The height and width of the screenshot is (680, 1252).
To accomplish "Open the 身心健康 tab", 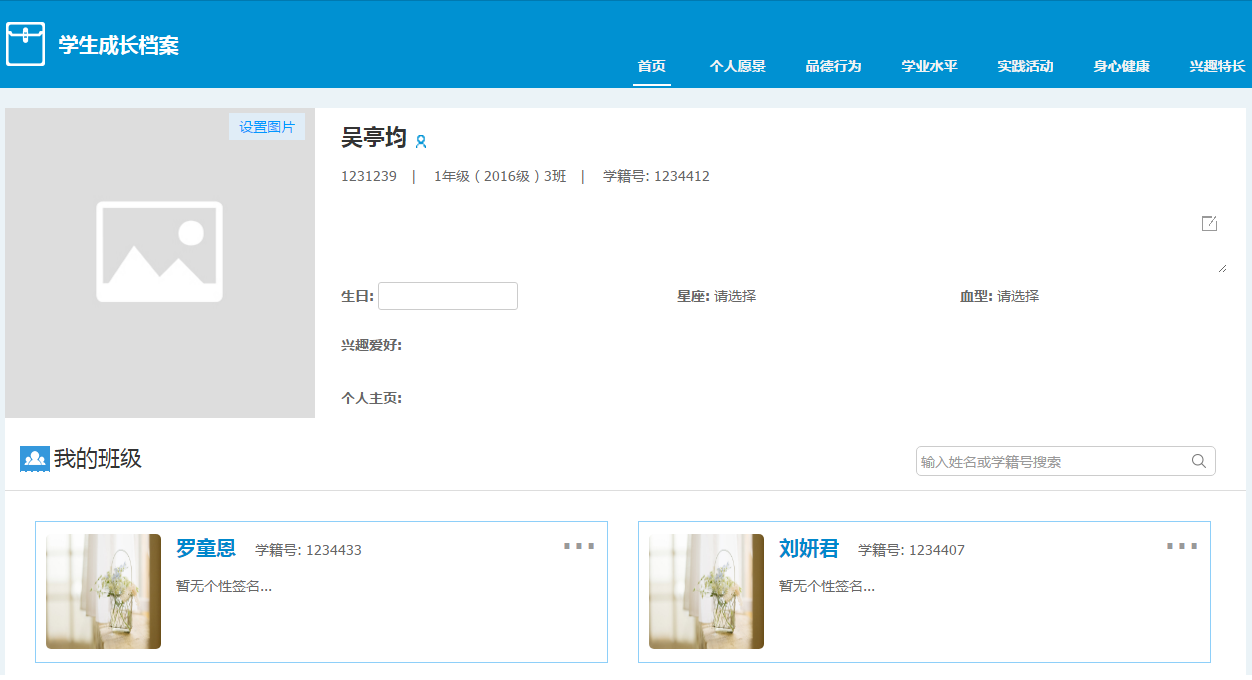I will (x=1122, y=66).
